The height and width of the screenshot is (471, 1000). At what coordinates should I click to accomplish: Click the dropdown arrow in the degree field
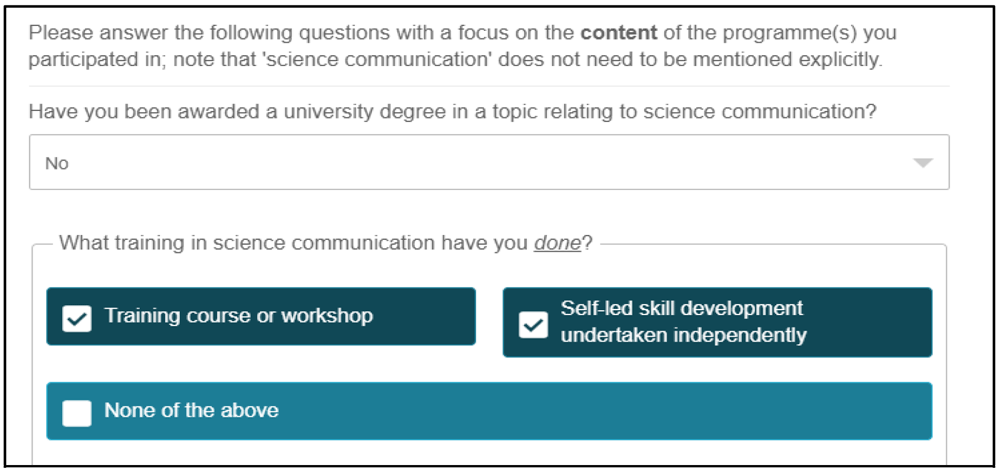click(923, 163)
